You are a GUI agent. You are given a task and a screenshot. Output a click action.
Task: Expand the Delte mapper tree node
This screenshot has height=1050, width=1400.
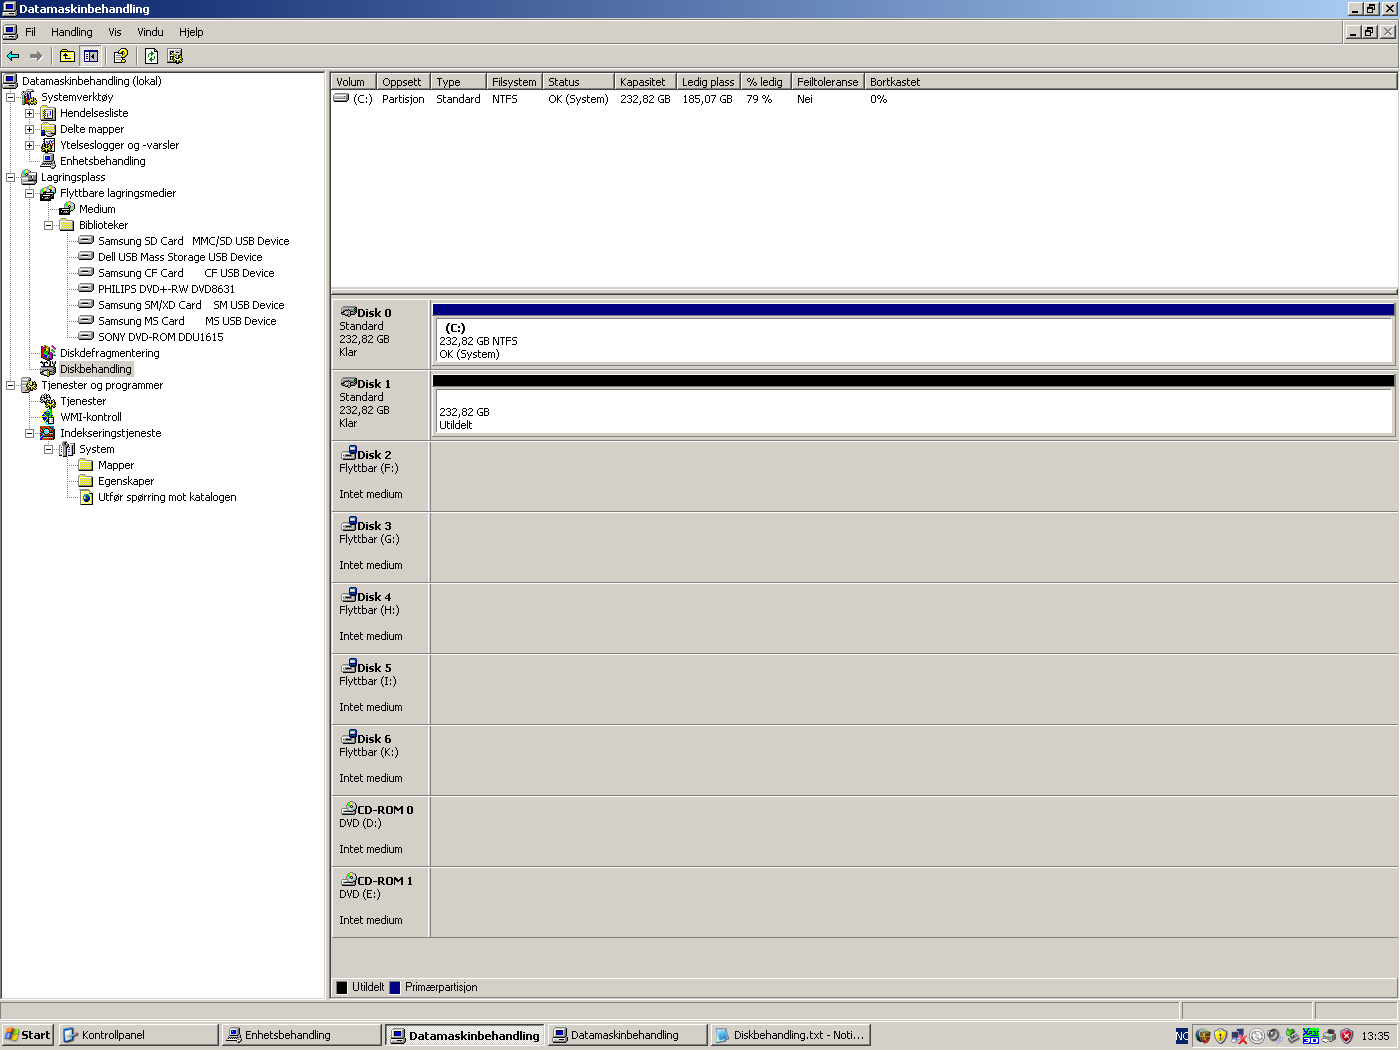[30, 129]
